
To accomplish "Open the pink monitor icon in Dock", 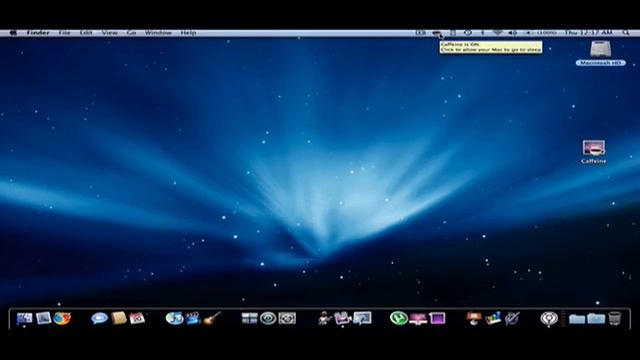I will point(418,318).
